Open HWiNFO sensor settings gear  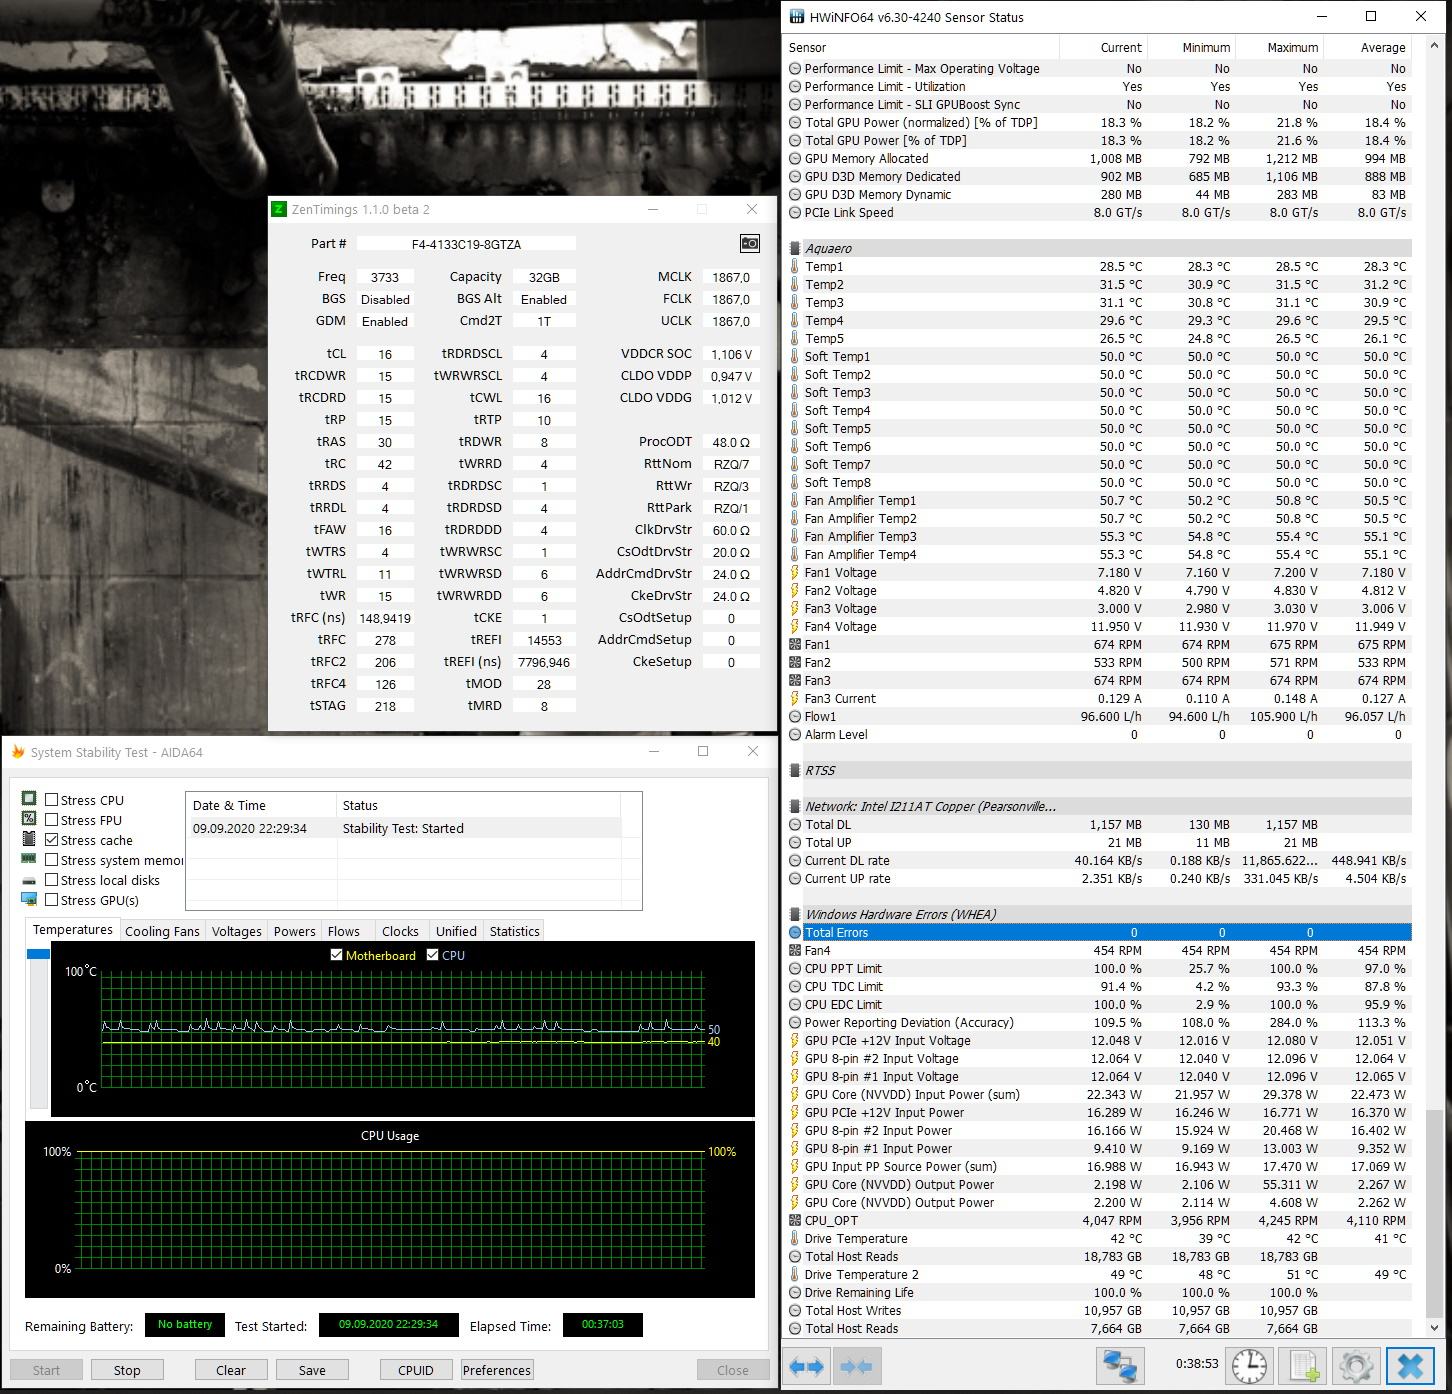1355,1366
